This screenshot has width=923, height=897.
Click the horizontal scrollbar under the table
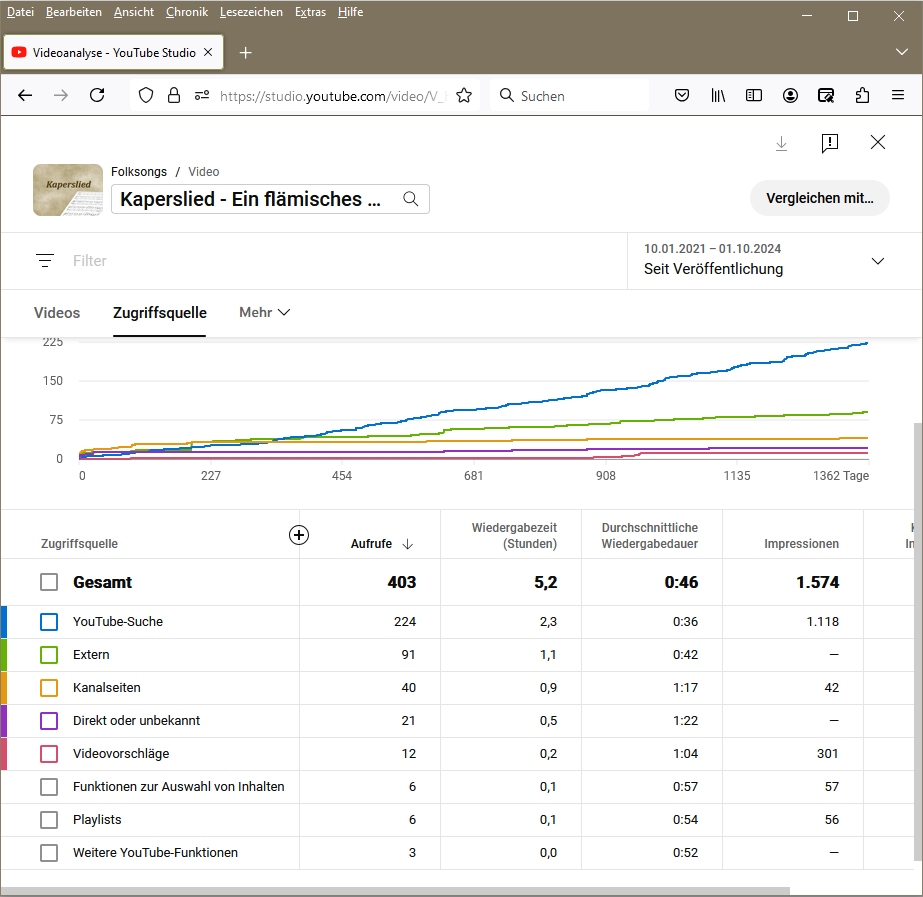point(395,891)
